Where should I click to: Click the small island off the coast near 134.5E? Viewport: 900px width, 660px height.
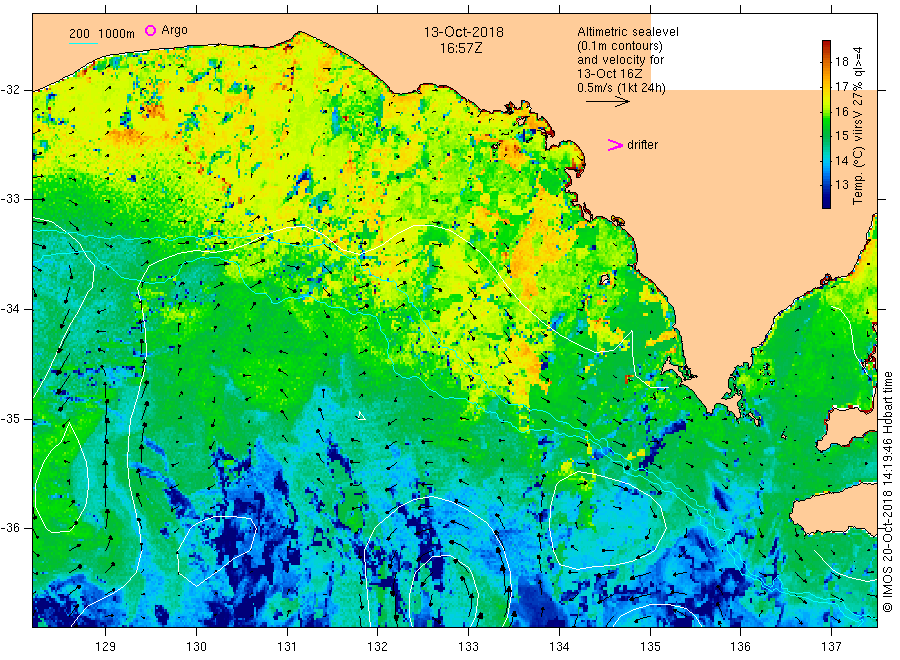604,280
